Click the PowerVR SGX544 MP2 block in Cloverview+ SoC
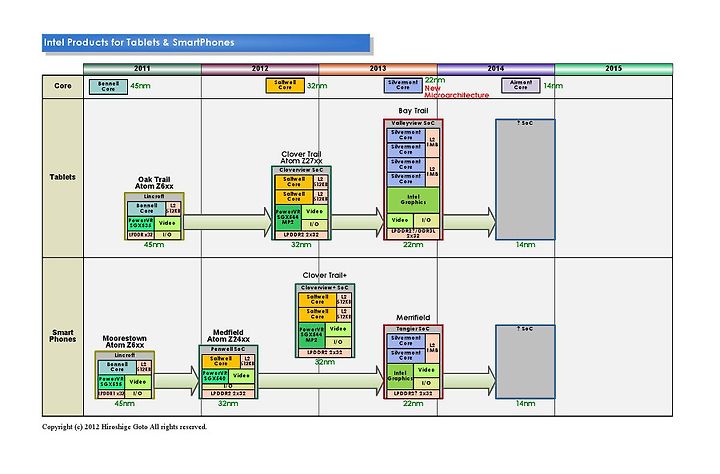Viewport: 720px width, 474px height. coord(311,335)
